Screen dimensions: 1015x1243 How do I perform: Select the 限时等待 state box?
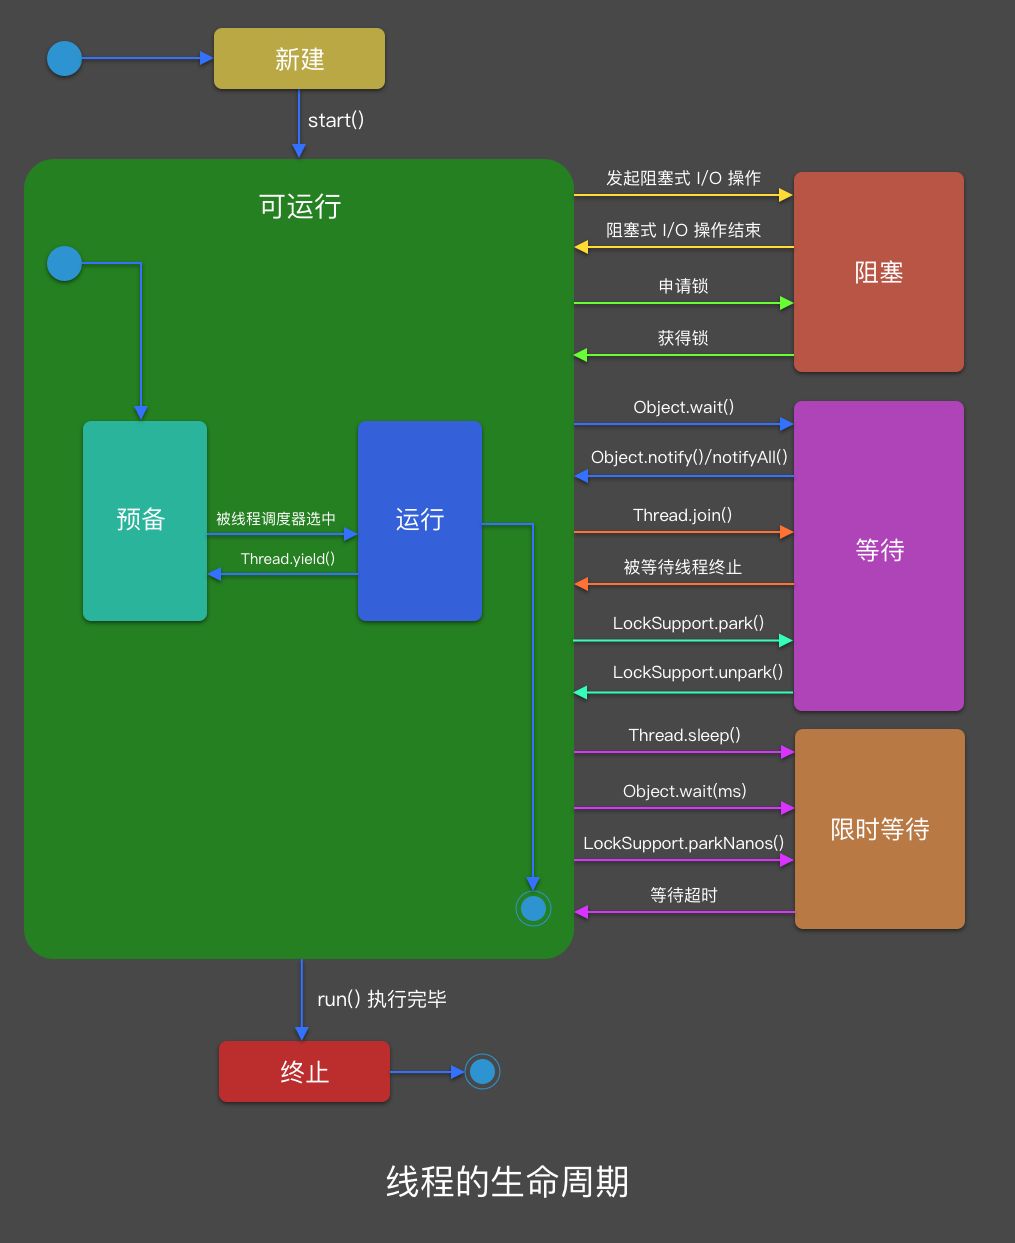tap(878, 829)
